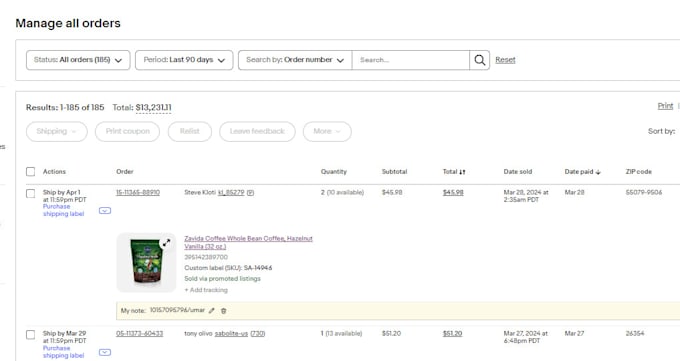Enlarge the coffee product image icon
Image resolution: width=680 pixels, height=361 pixels.
click(x=166, y=243)
